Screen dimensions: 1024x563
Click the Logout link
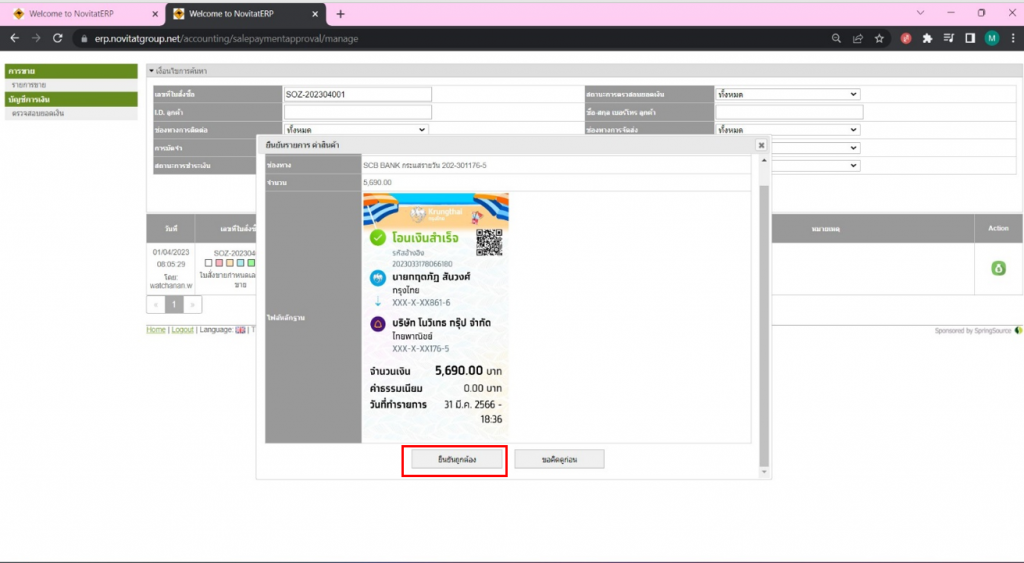pos(182,330)
